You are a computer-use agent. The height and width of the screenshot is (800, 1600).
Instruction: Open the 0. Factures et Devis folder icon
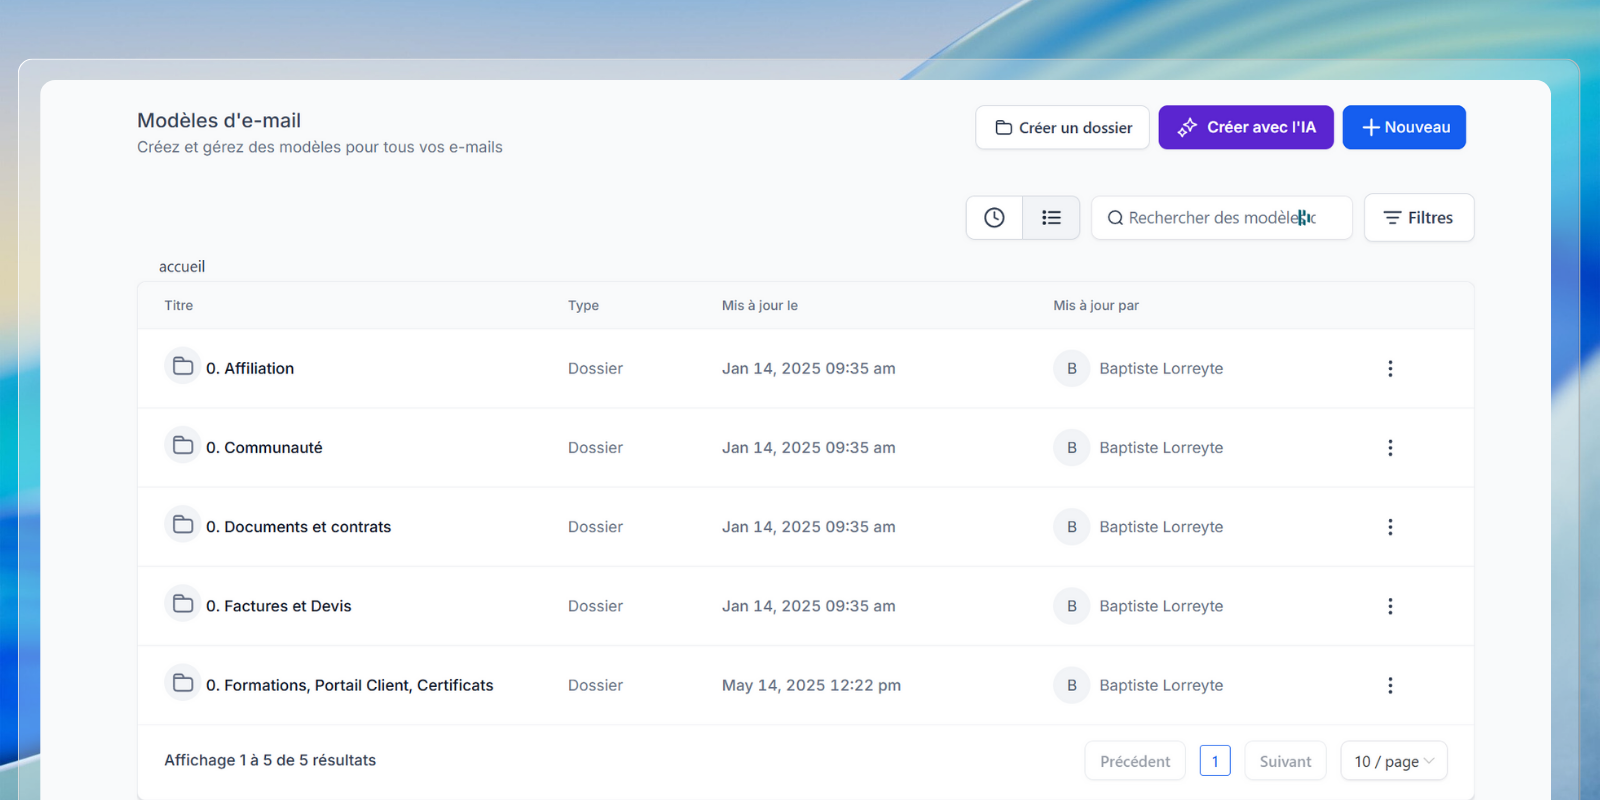[183, 603]
